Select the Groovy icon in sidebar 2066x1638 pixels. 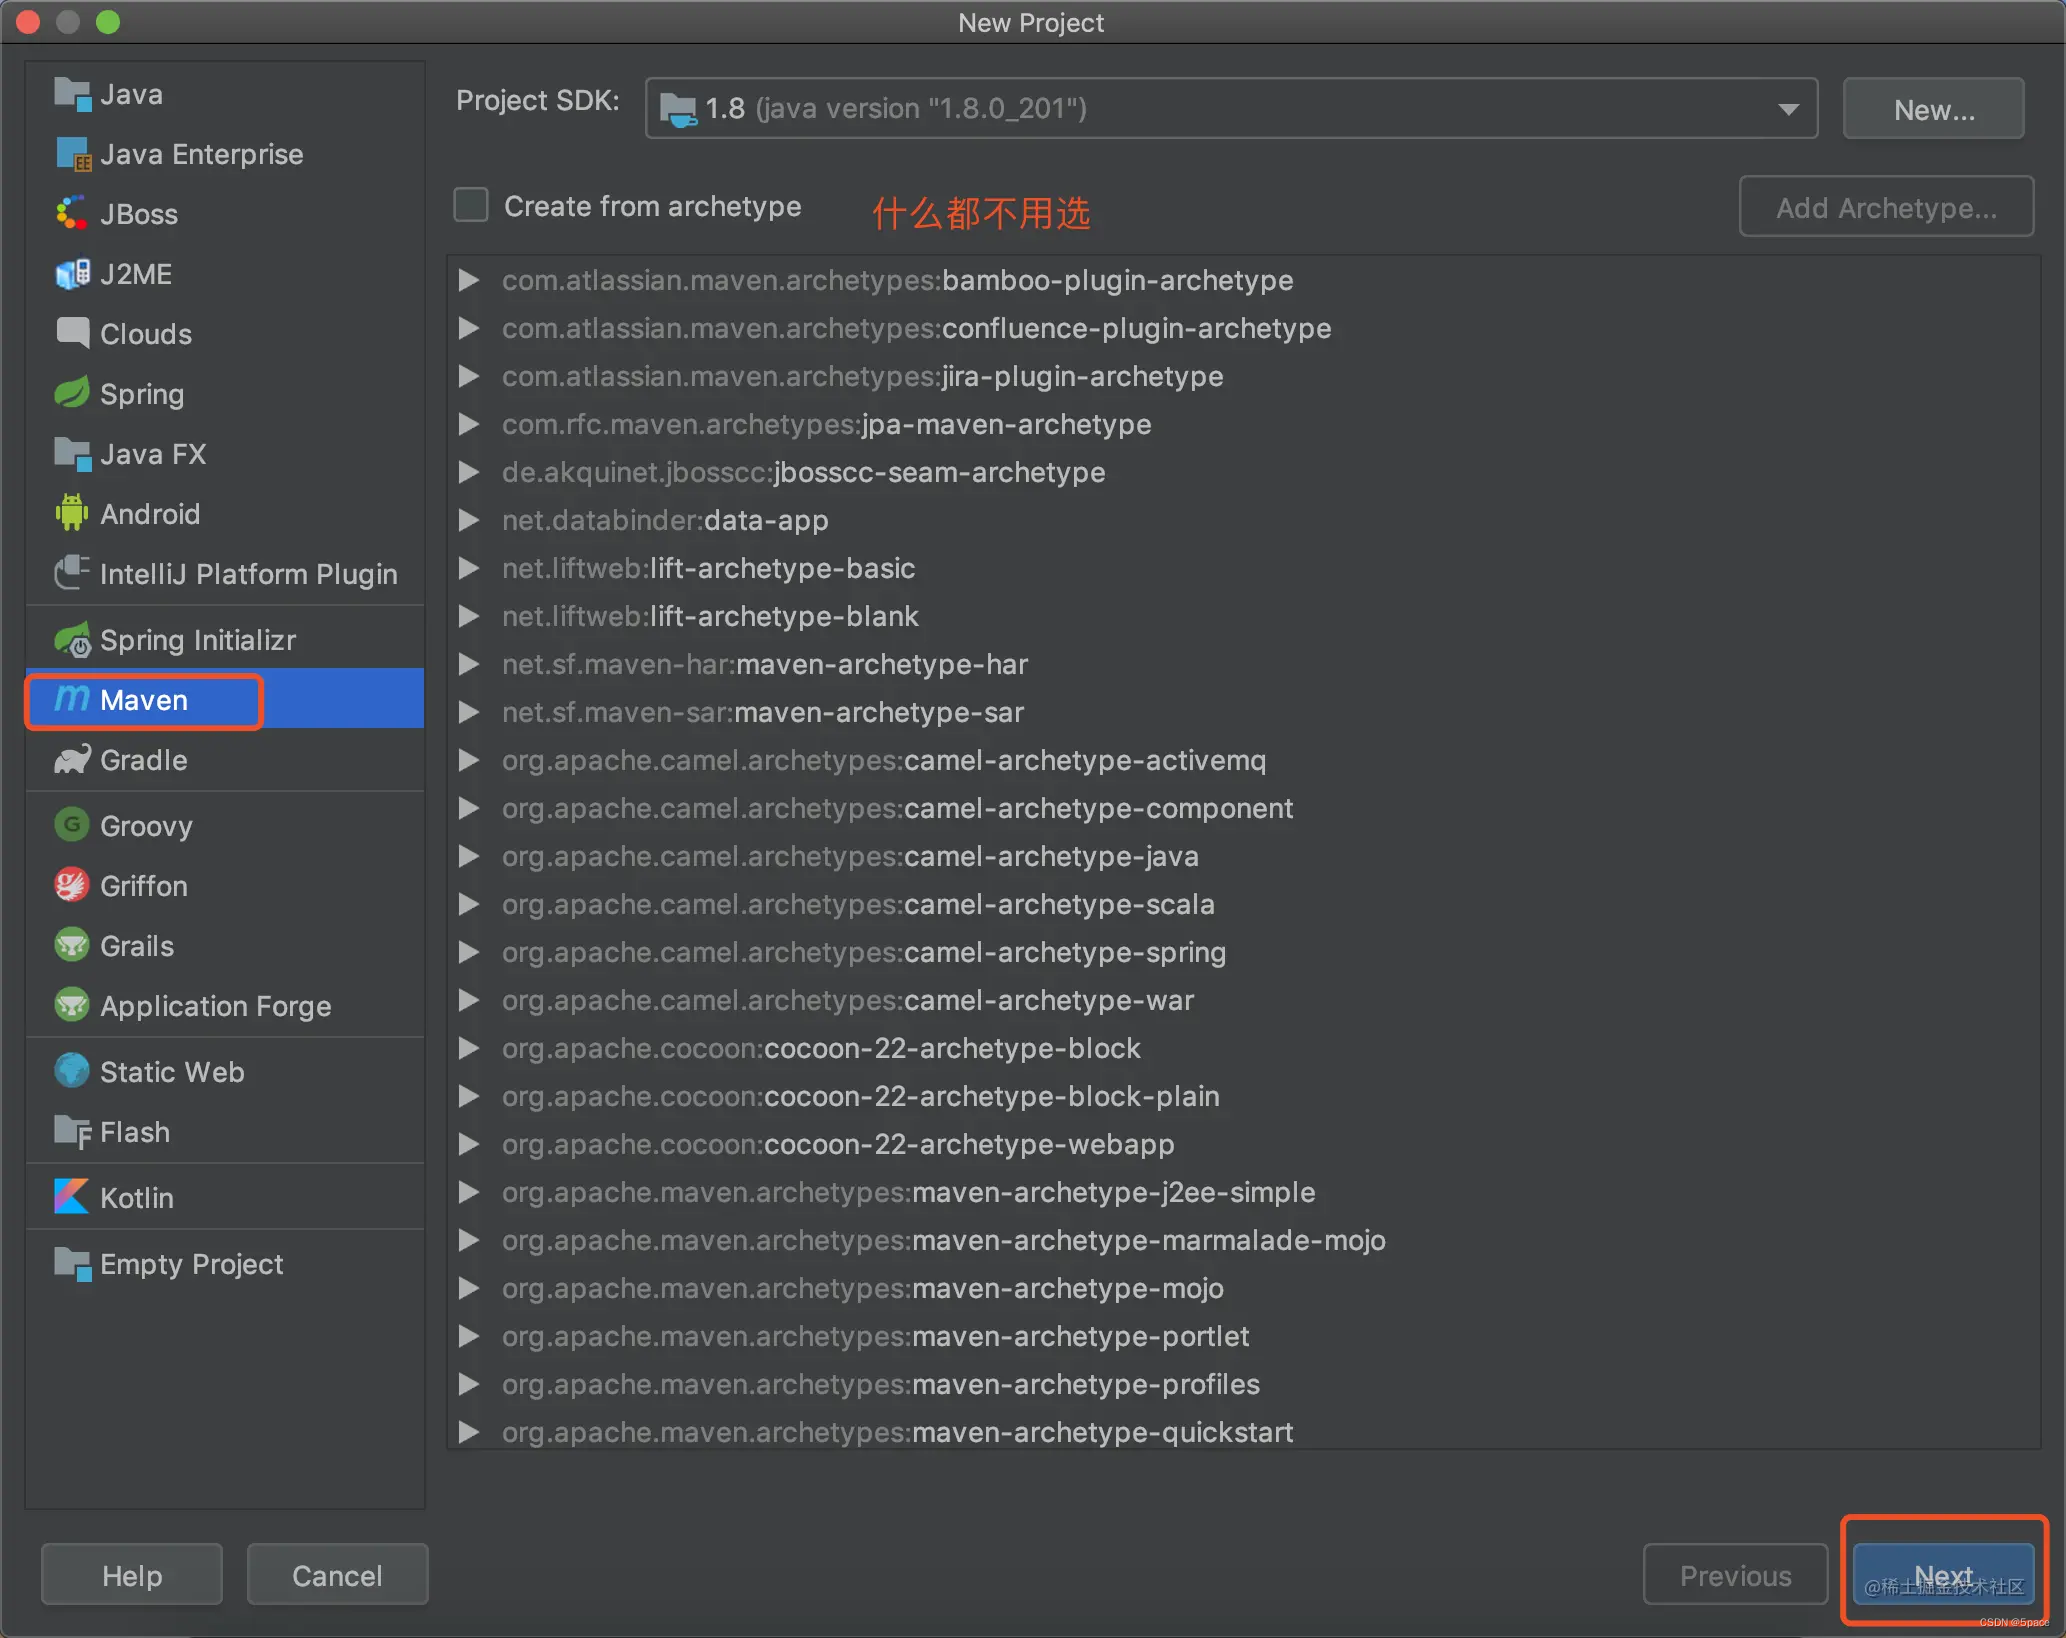(71, 825)
